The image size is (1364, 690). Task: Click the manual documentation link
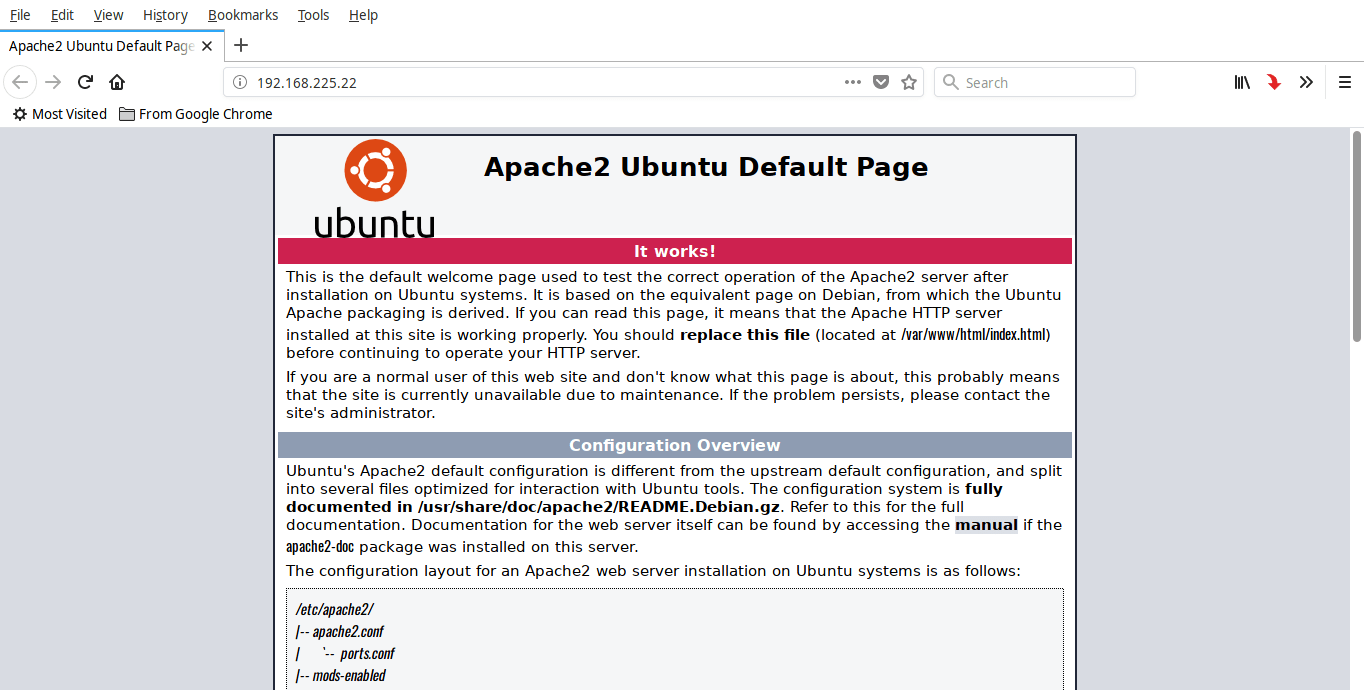986,524
